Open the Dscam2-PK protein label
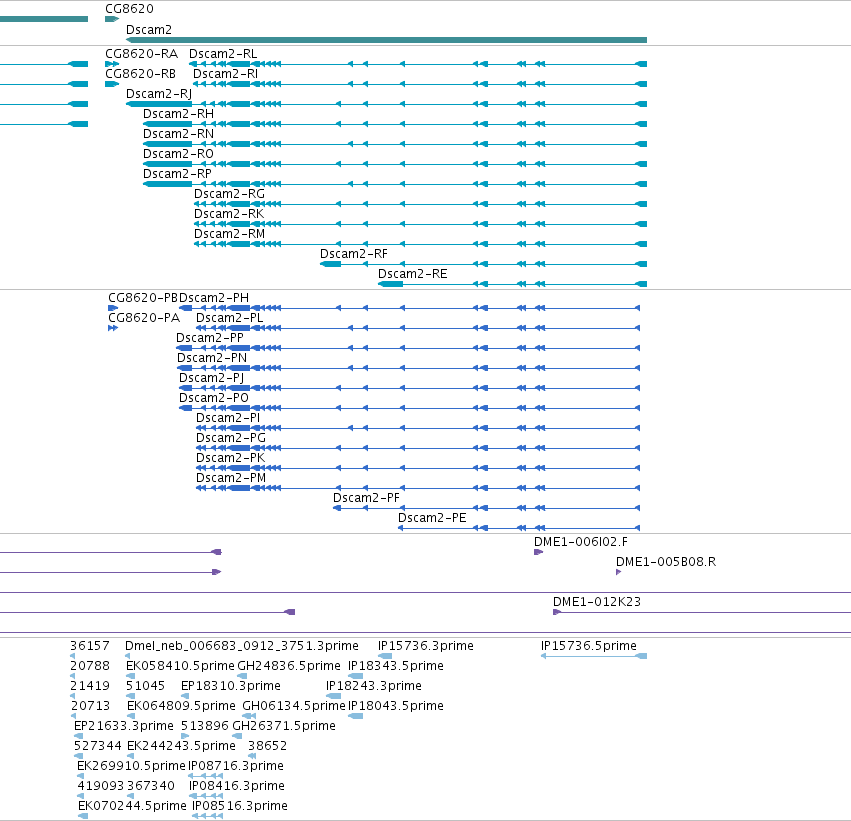Image resolution: width=851 pixels, height=821 pixels. [x=231, y=459]
